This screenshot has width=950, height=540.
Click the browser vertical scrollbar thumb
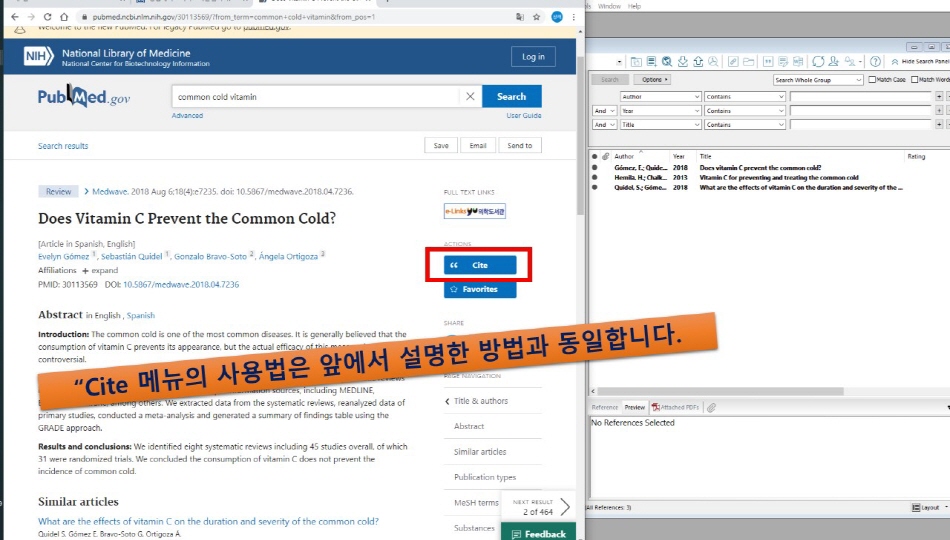pos(580,136)
